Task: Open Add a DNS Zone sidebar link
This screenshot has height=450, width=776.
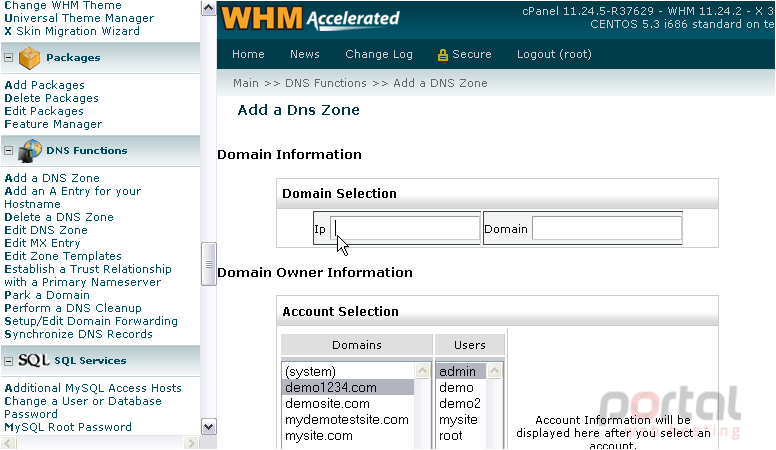Action: click(x=51, y=178)
